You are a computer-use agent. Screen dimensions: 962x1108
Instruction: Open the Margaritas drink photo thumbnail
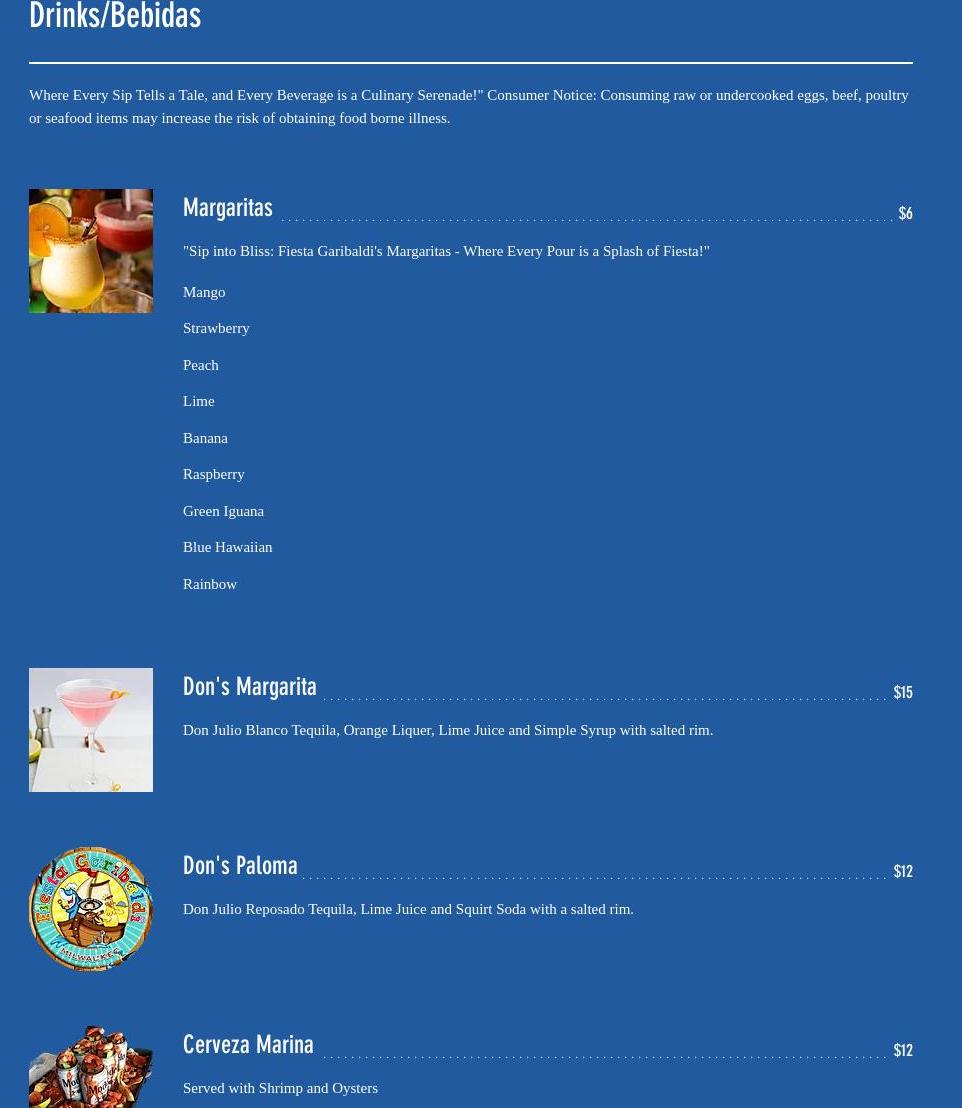pyautogui.click(x=90, y=251)
